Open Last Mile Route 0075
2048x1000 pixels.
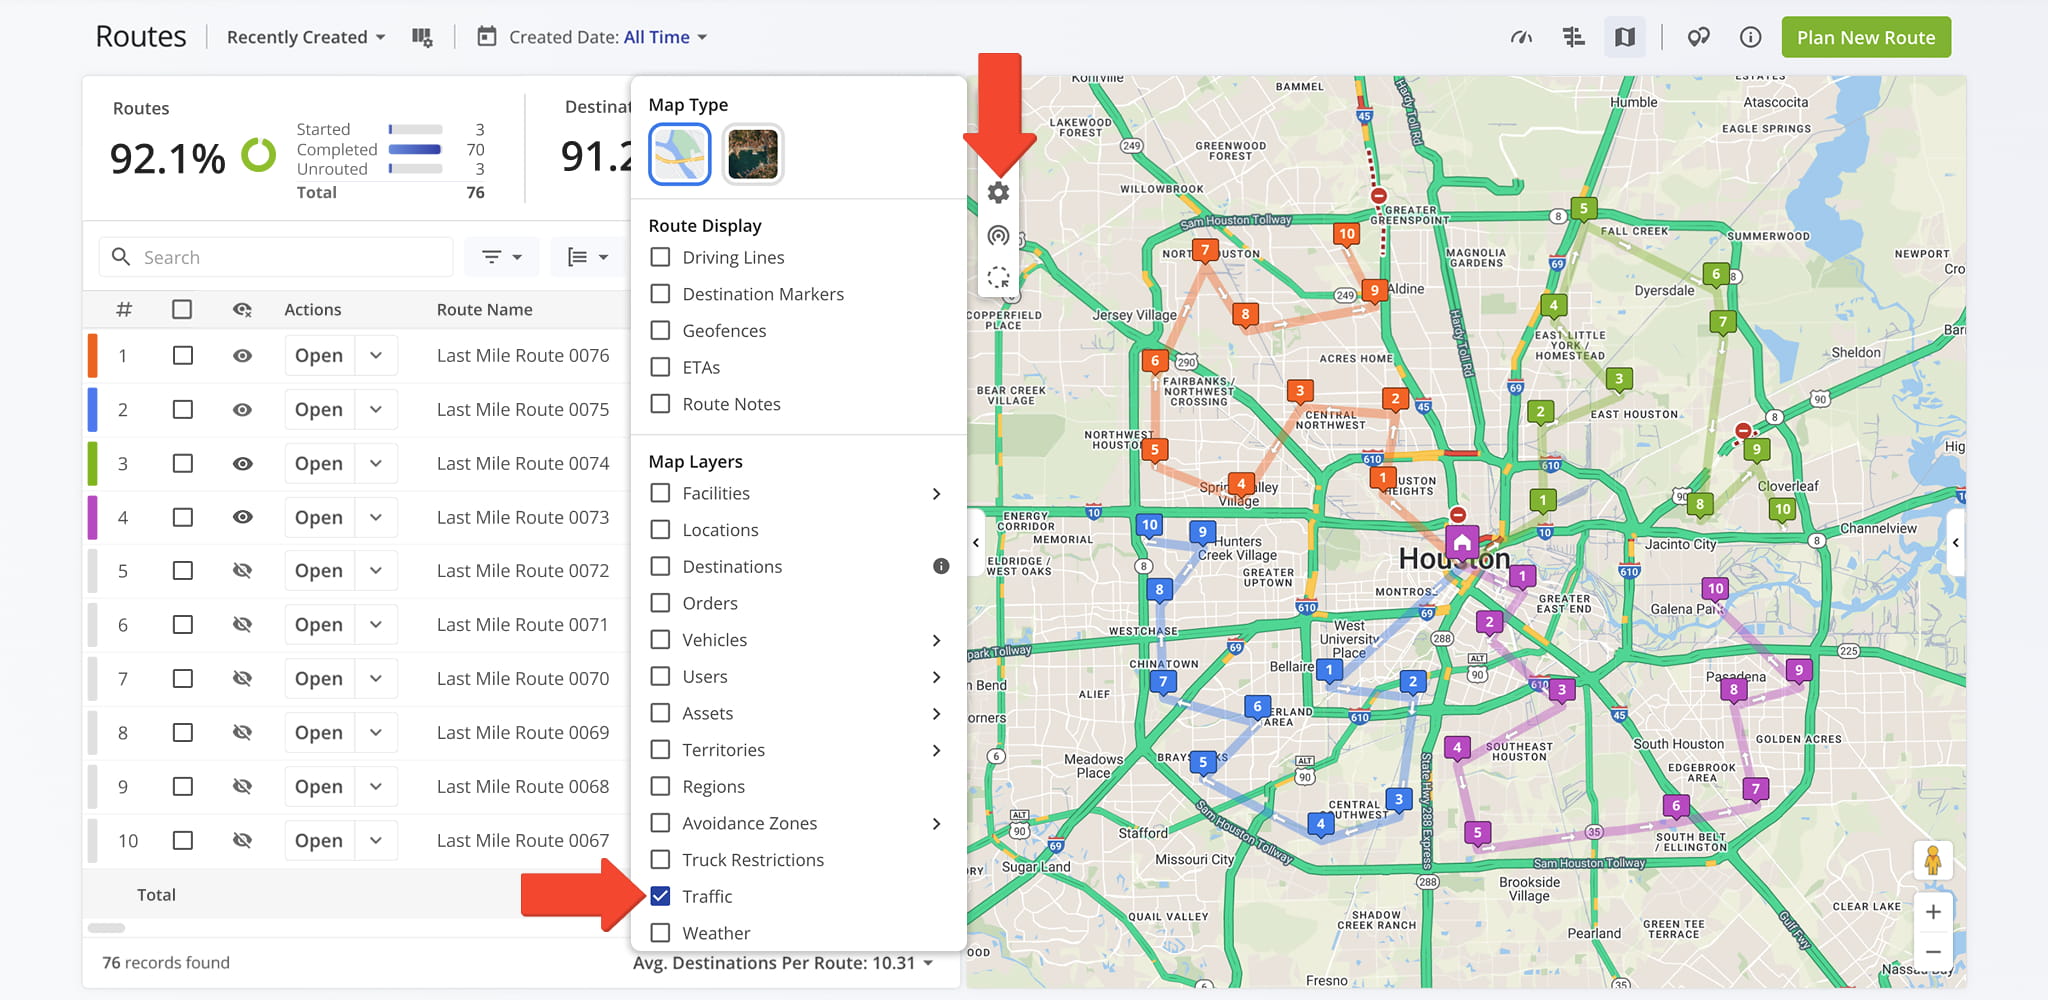point(318,410)
